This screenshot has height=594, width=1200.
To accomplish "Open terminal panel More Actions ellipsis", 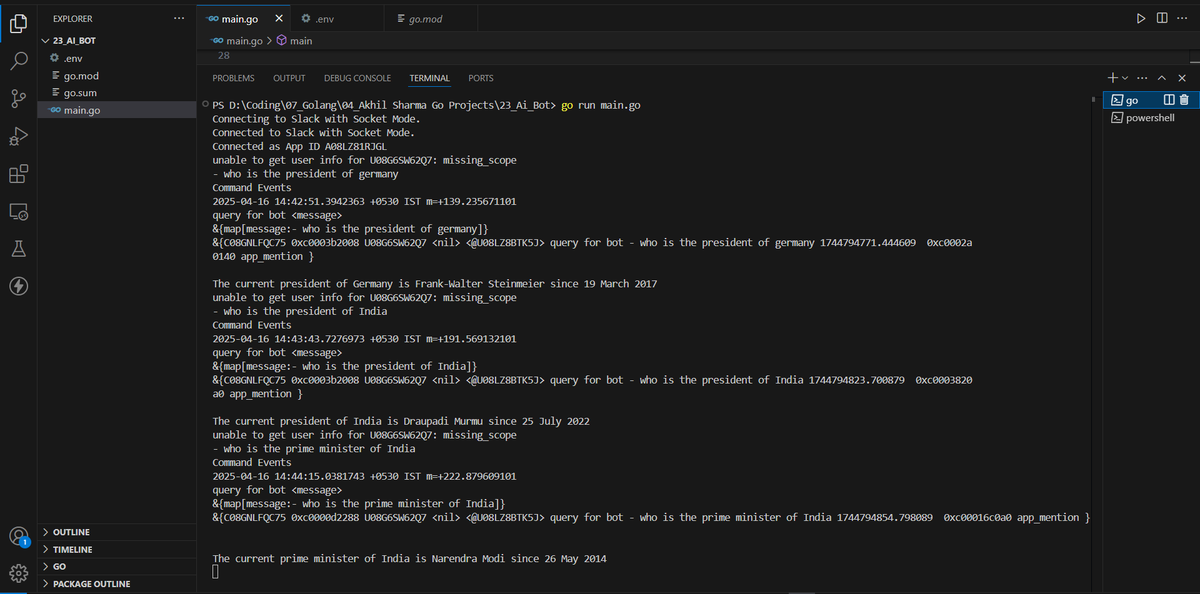I will tap(1143, 78).
